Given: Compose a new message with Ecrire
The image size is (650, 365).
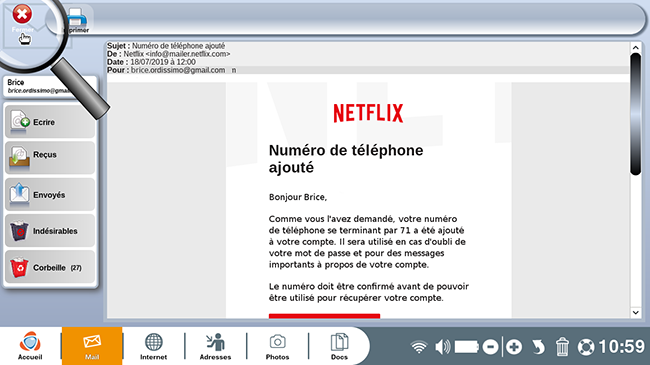Looking at the screenshot, I should tap(50, 122).
